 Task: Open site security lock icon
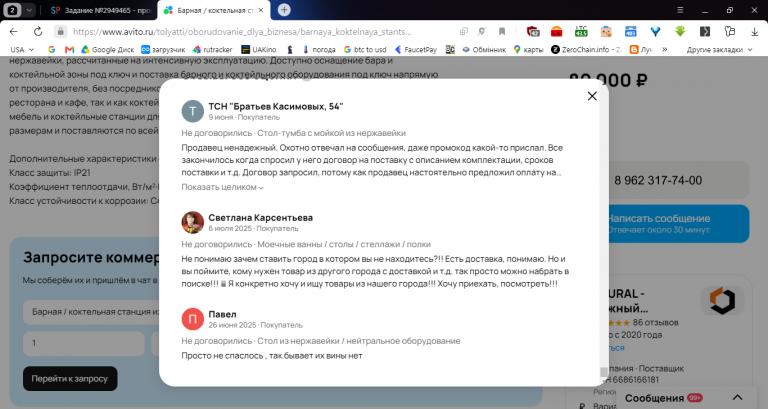[60, 31]
